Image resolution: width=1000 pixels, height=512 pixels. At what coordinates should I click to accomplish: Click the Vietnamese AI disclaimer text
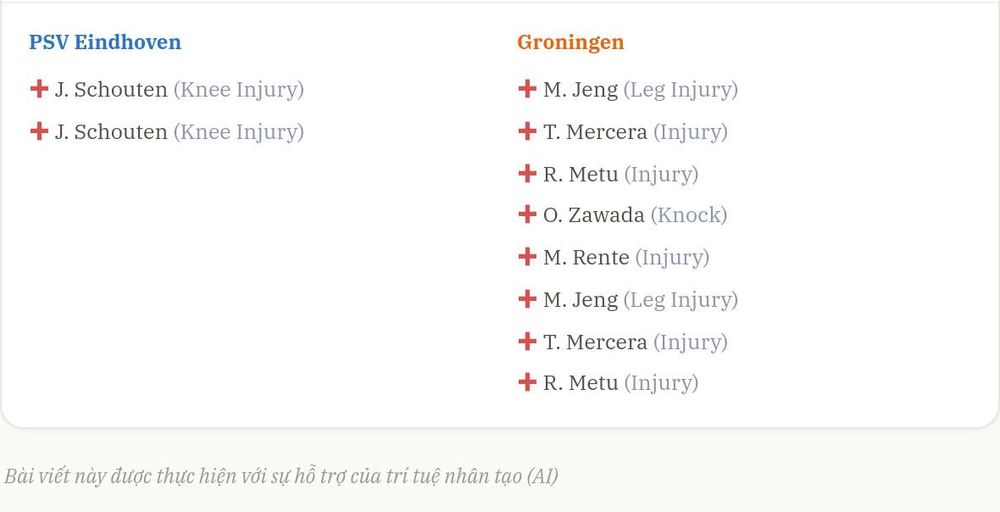point(281,476)
